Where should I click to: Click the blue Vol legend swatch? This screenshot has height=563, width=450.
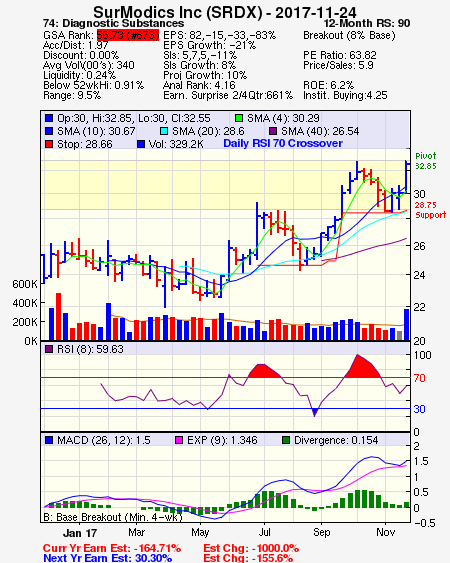141,144
